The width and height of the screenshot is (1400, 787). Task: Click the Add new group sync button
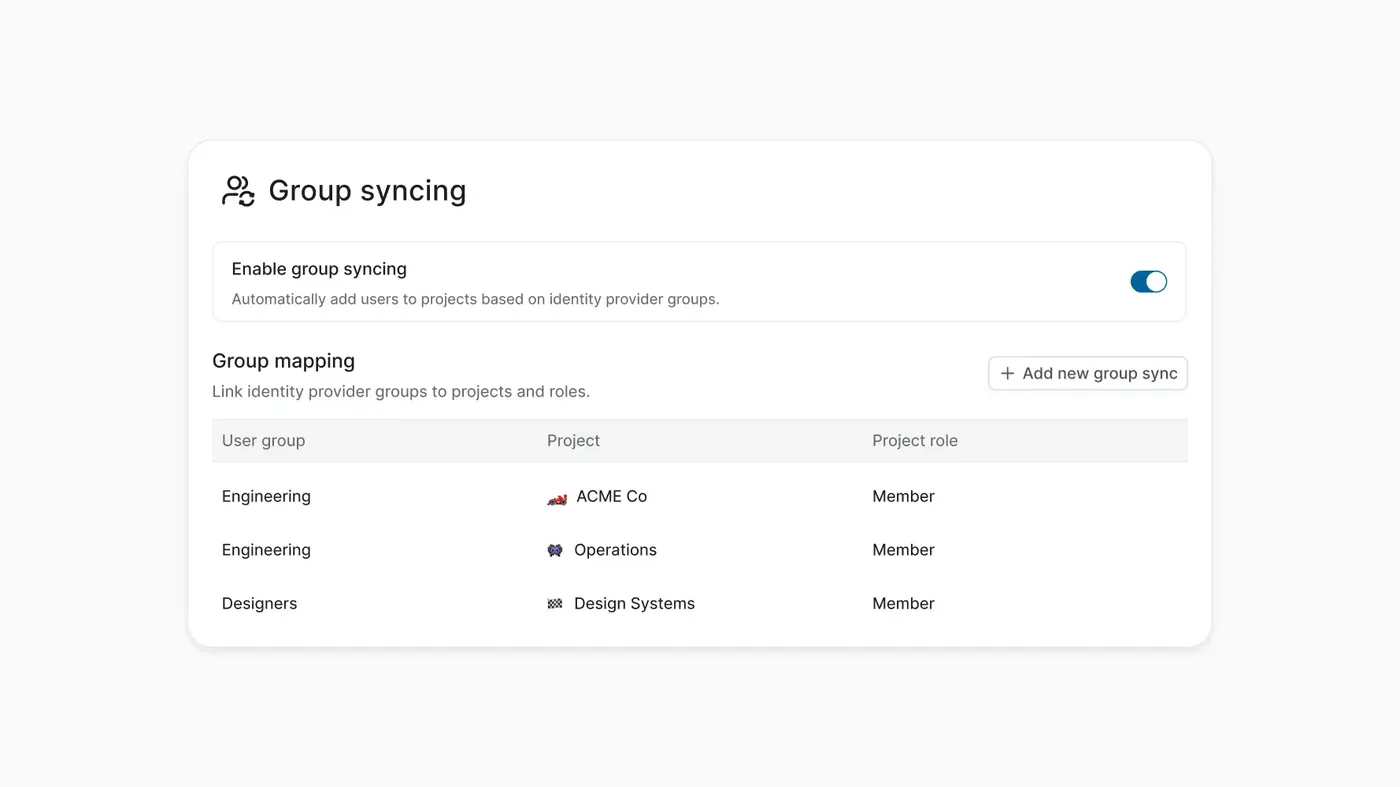point(1088,373)
